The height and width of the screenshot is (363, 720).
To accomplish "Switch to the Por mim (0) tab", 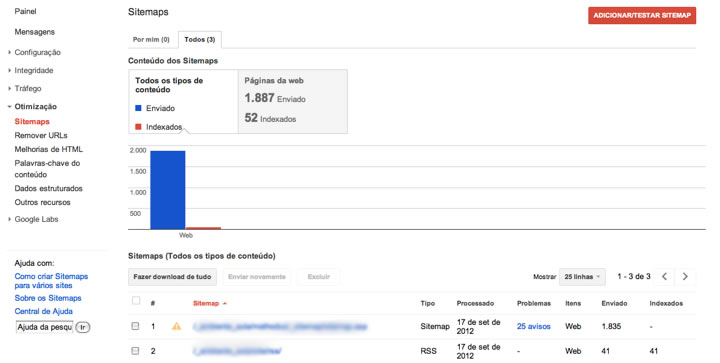I will [x=151, y=39].
